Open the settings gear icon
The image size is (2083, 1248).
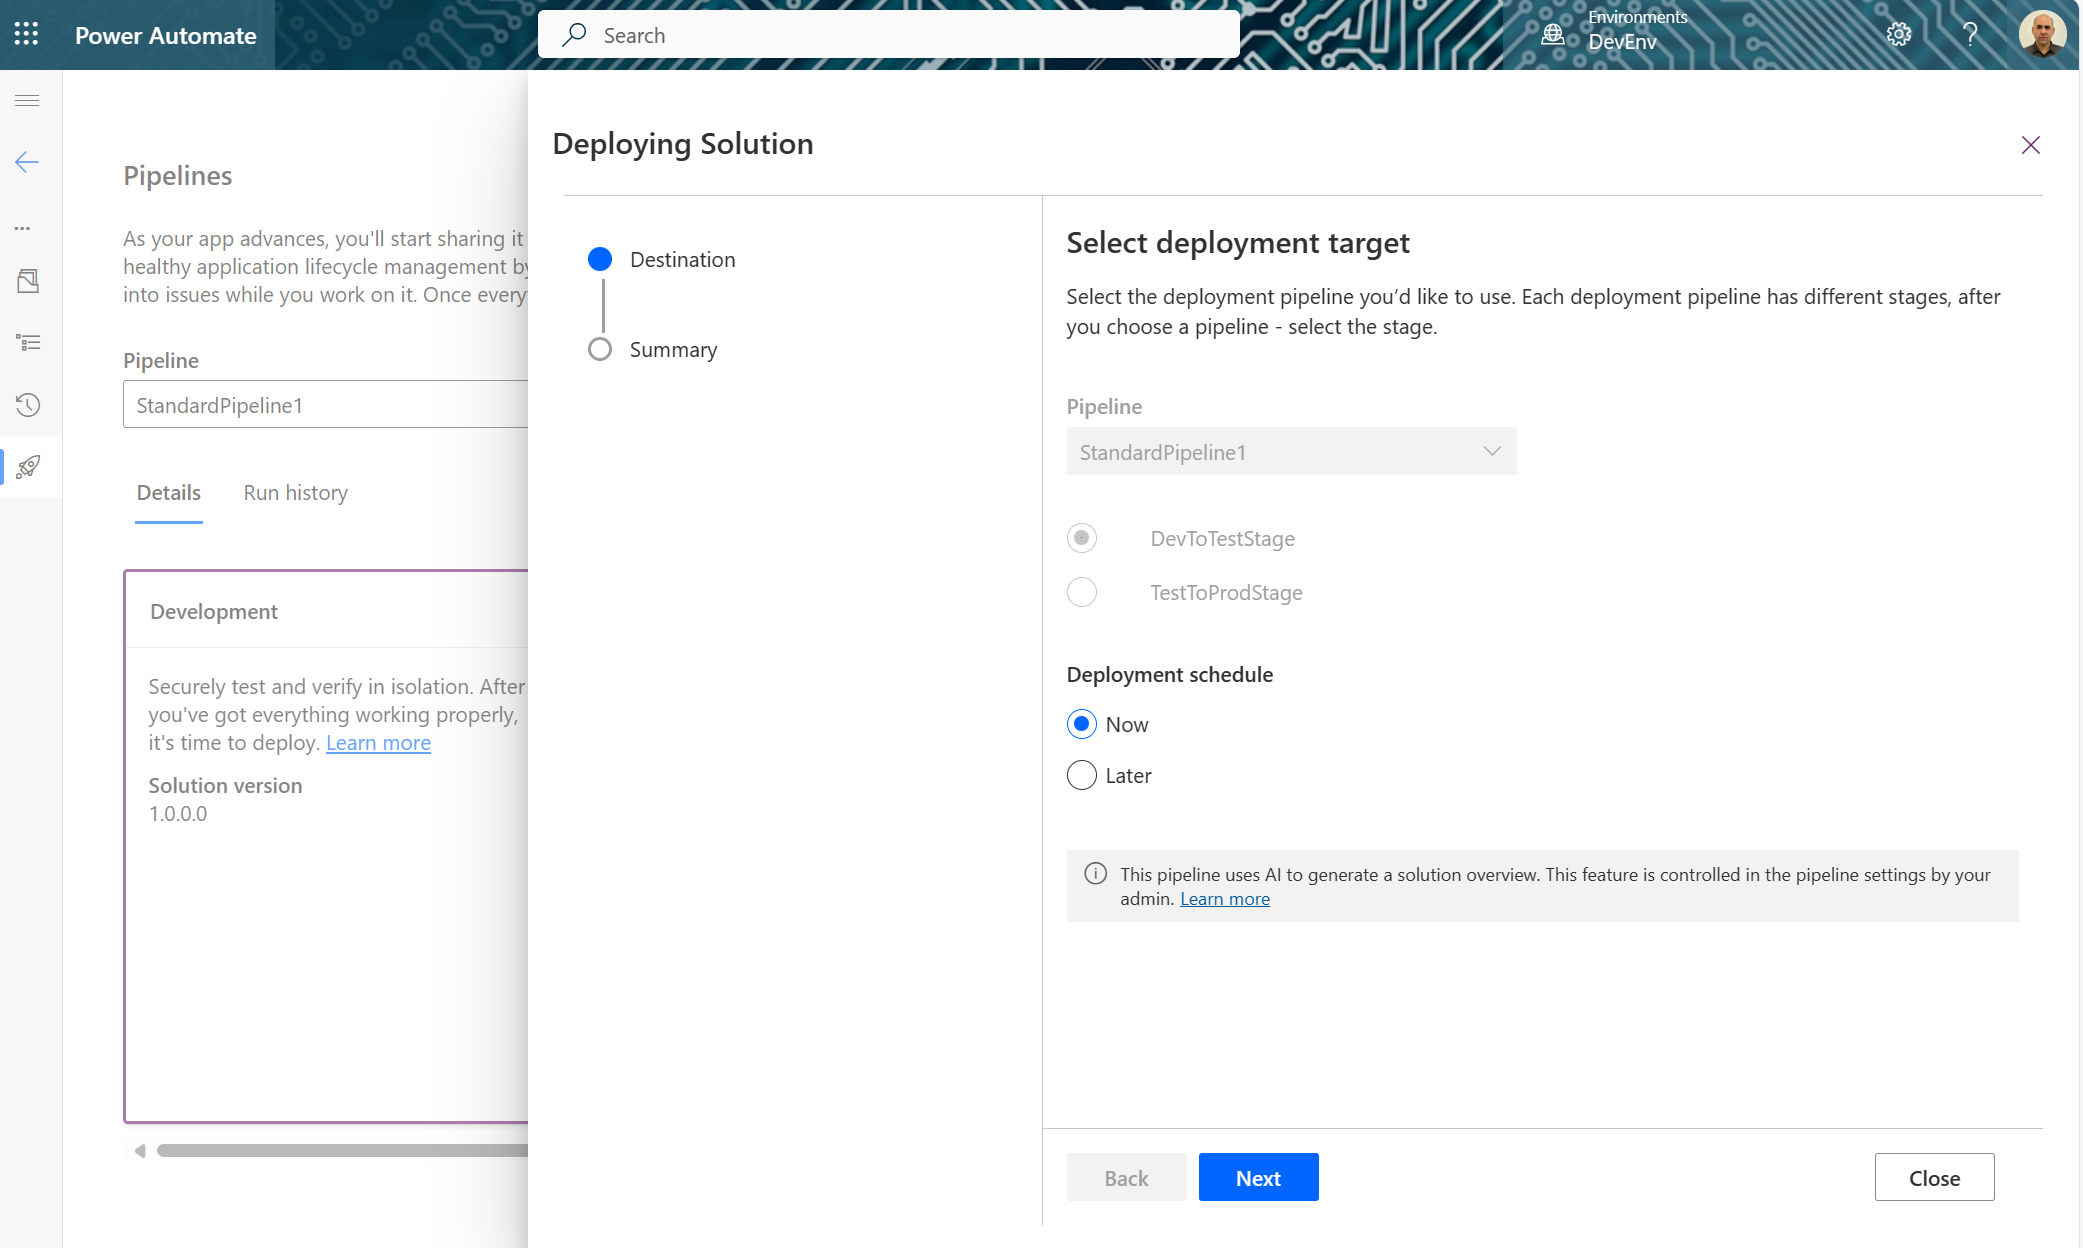1898,35
